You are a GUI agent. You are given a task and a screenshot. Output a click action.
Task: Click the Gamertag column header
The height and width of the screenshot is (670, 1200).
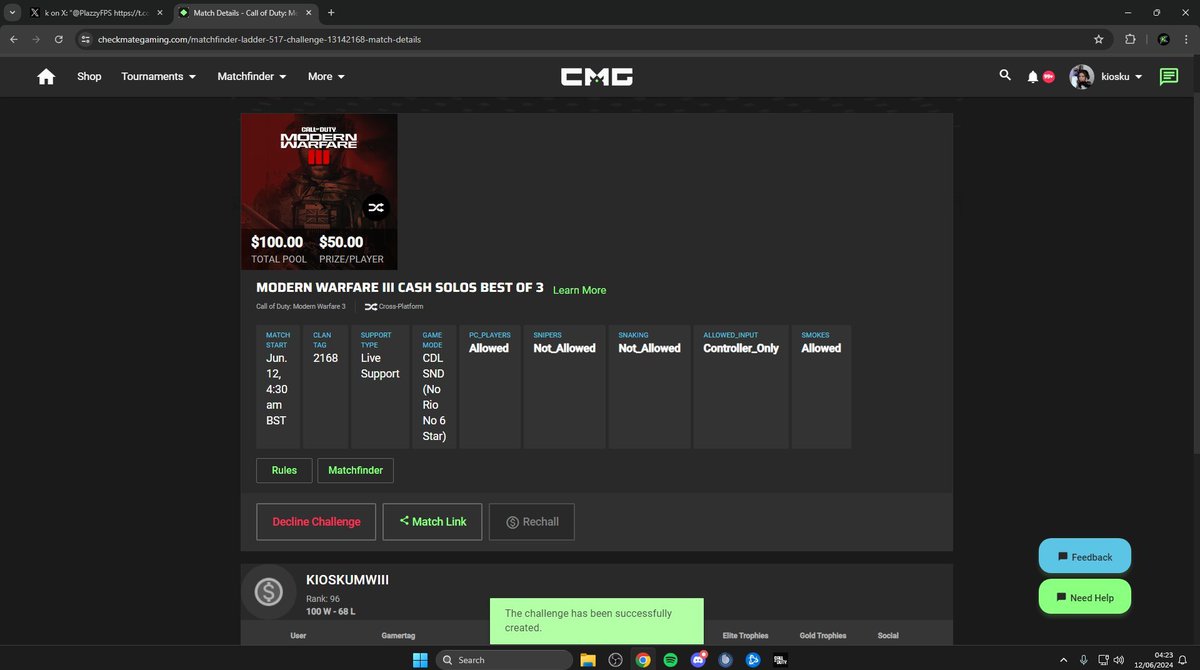pyautogui.click(x=398, y=635)
